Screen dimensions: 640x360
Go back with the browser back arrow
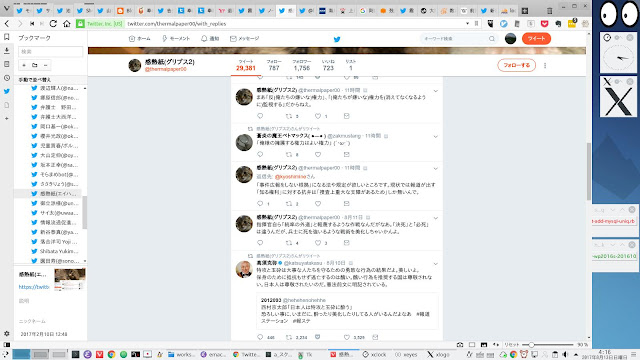[x=7, y=24]
